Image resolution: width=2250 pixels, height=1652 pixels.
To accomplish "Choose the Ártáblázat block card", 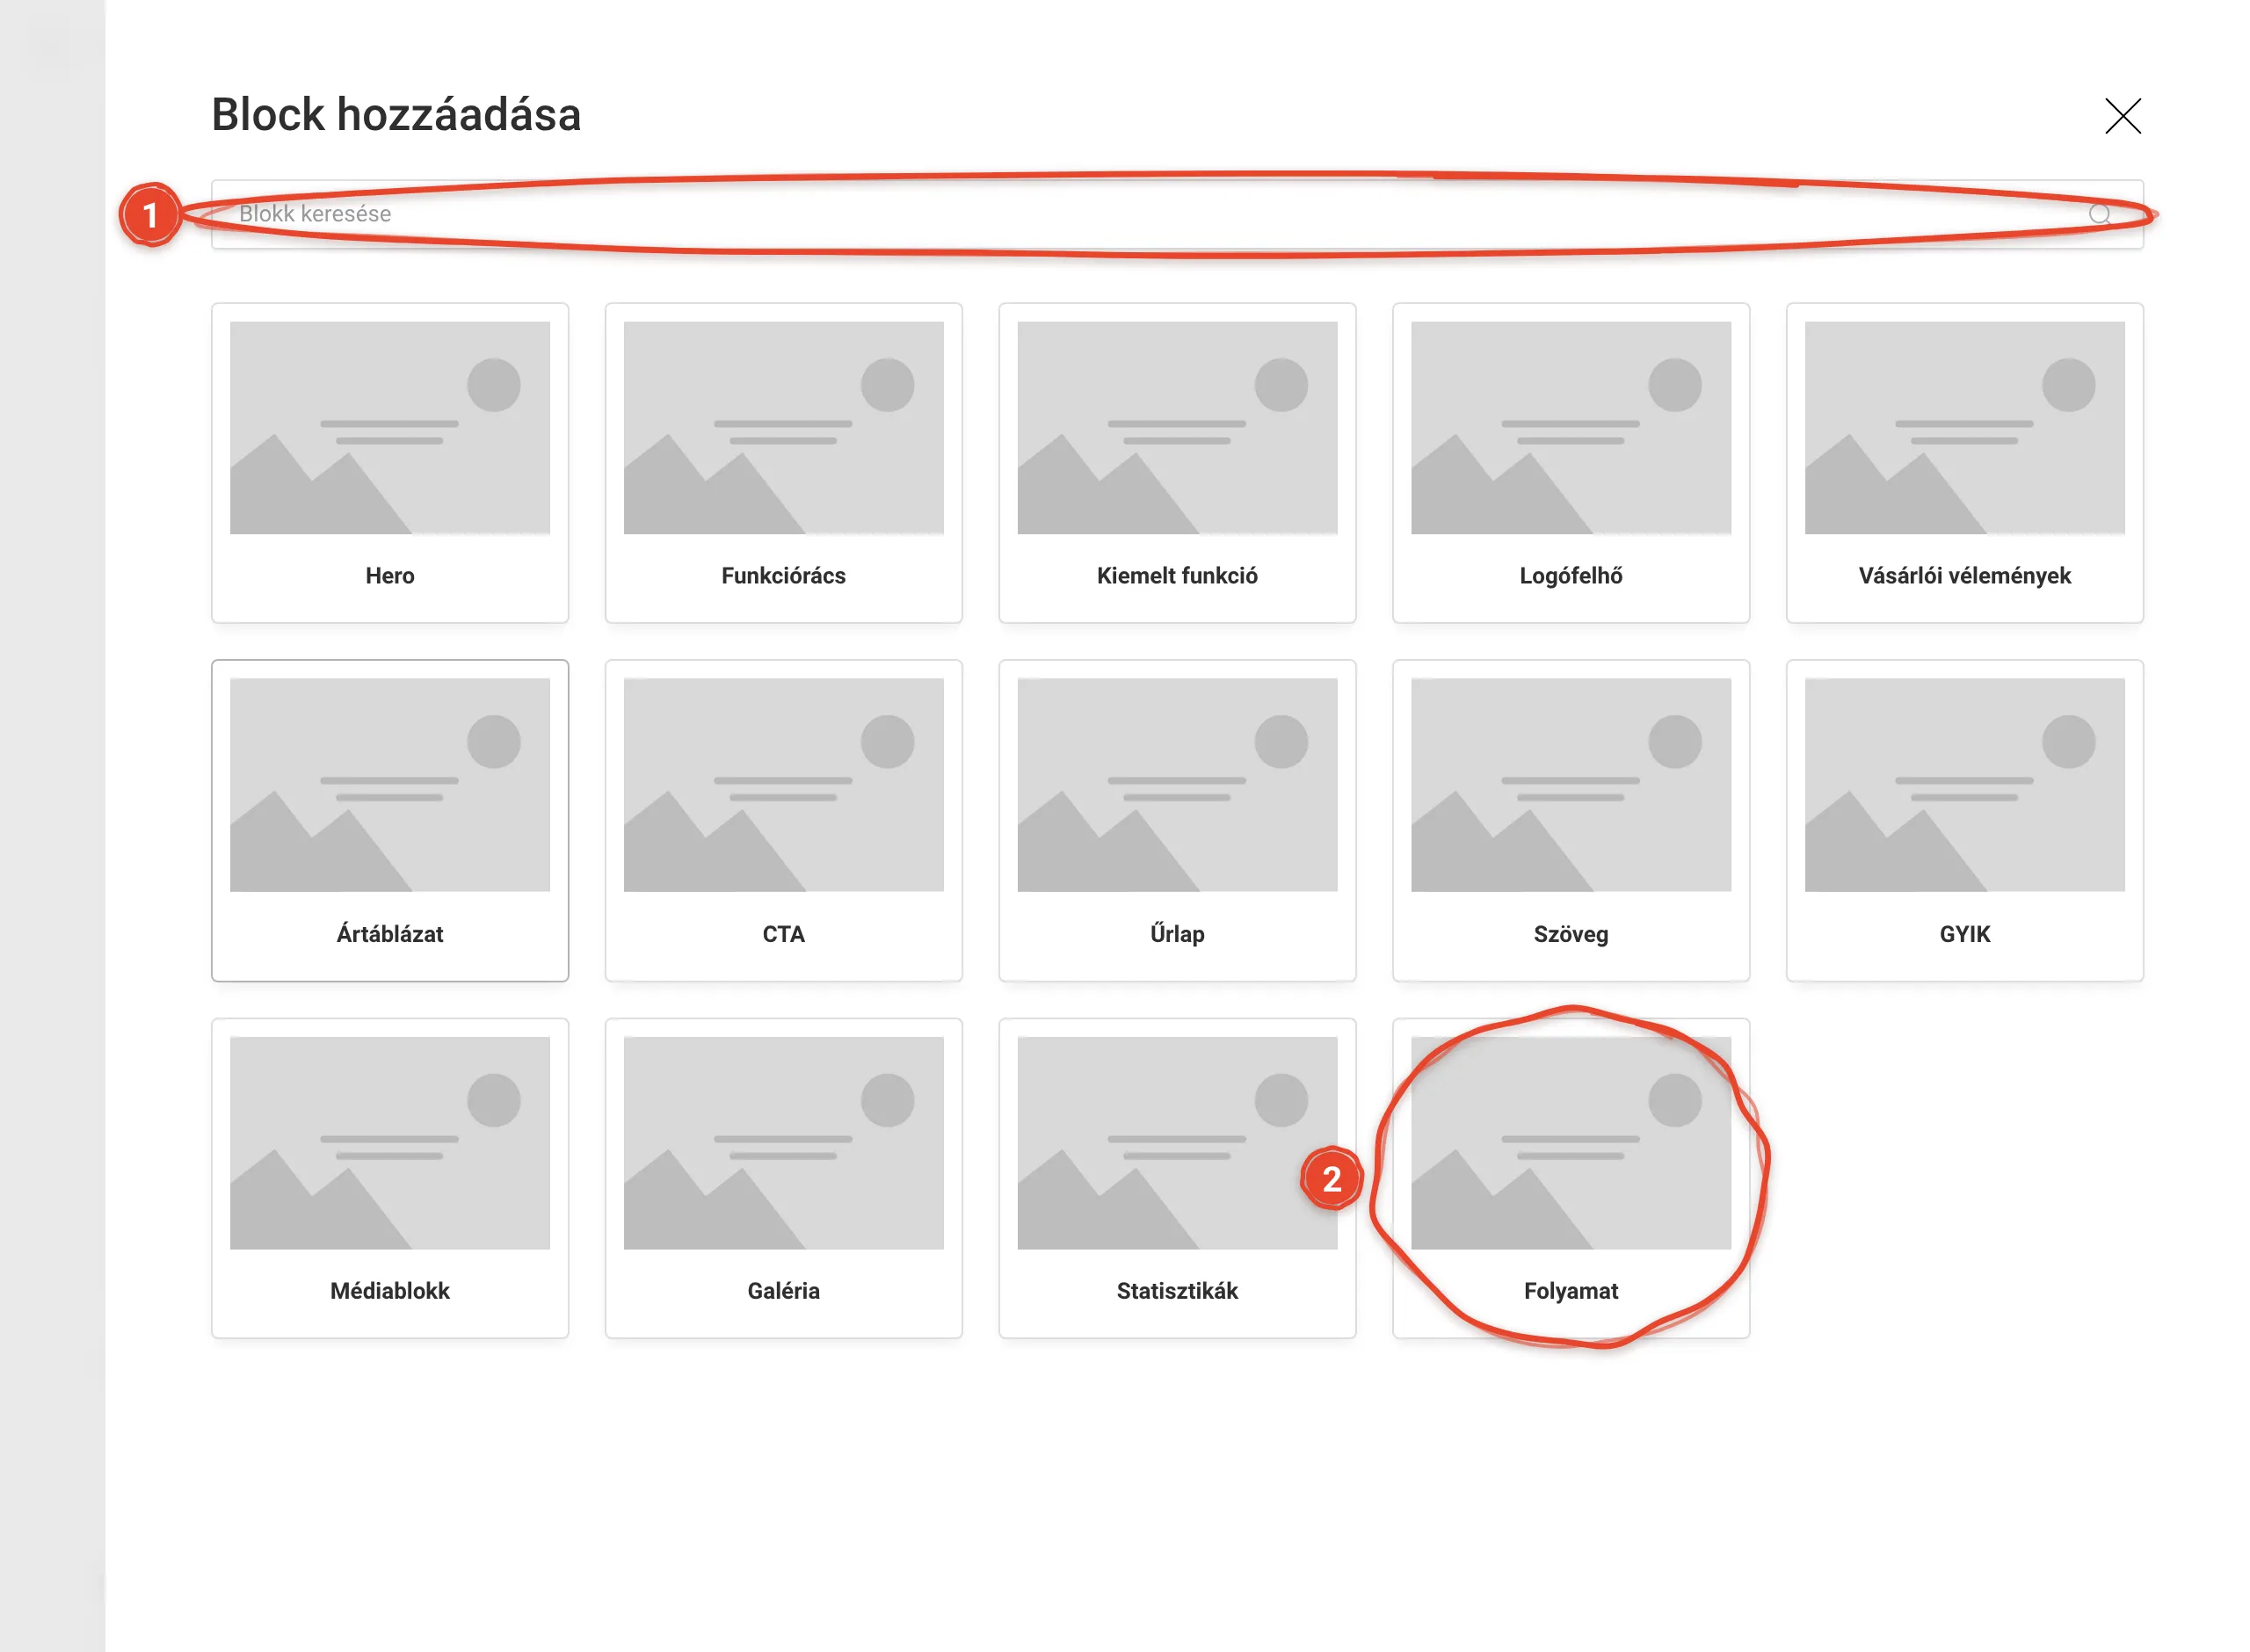I will tap(389, 820).
